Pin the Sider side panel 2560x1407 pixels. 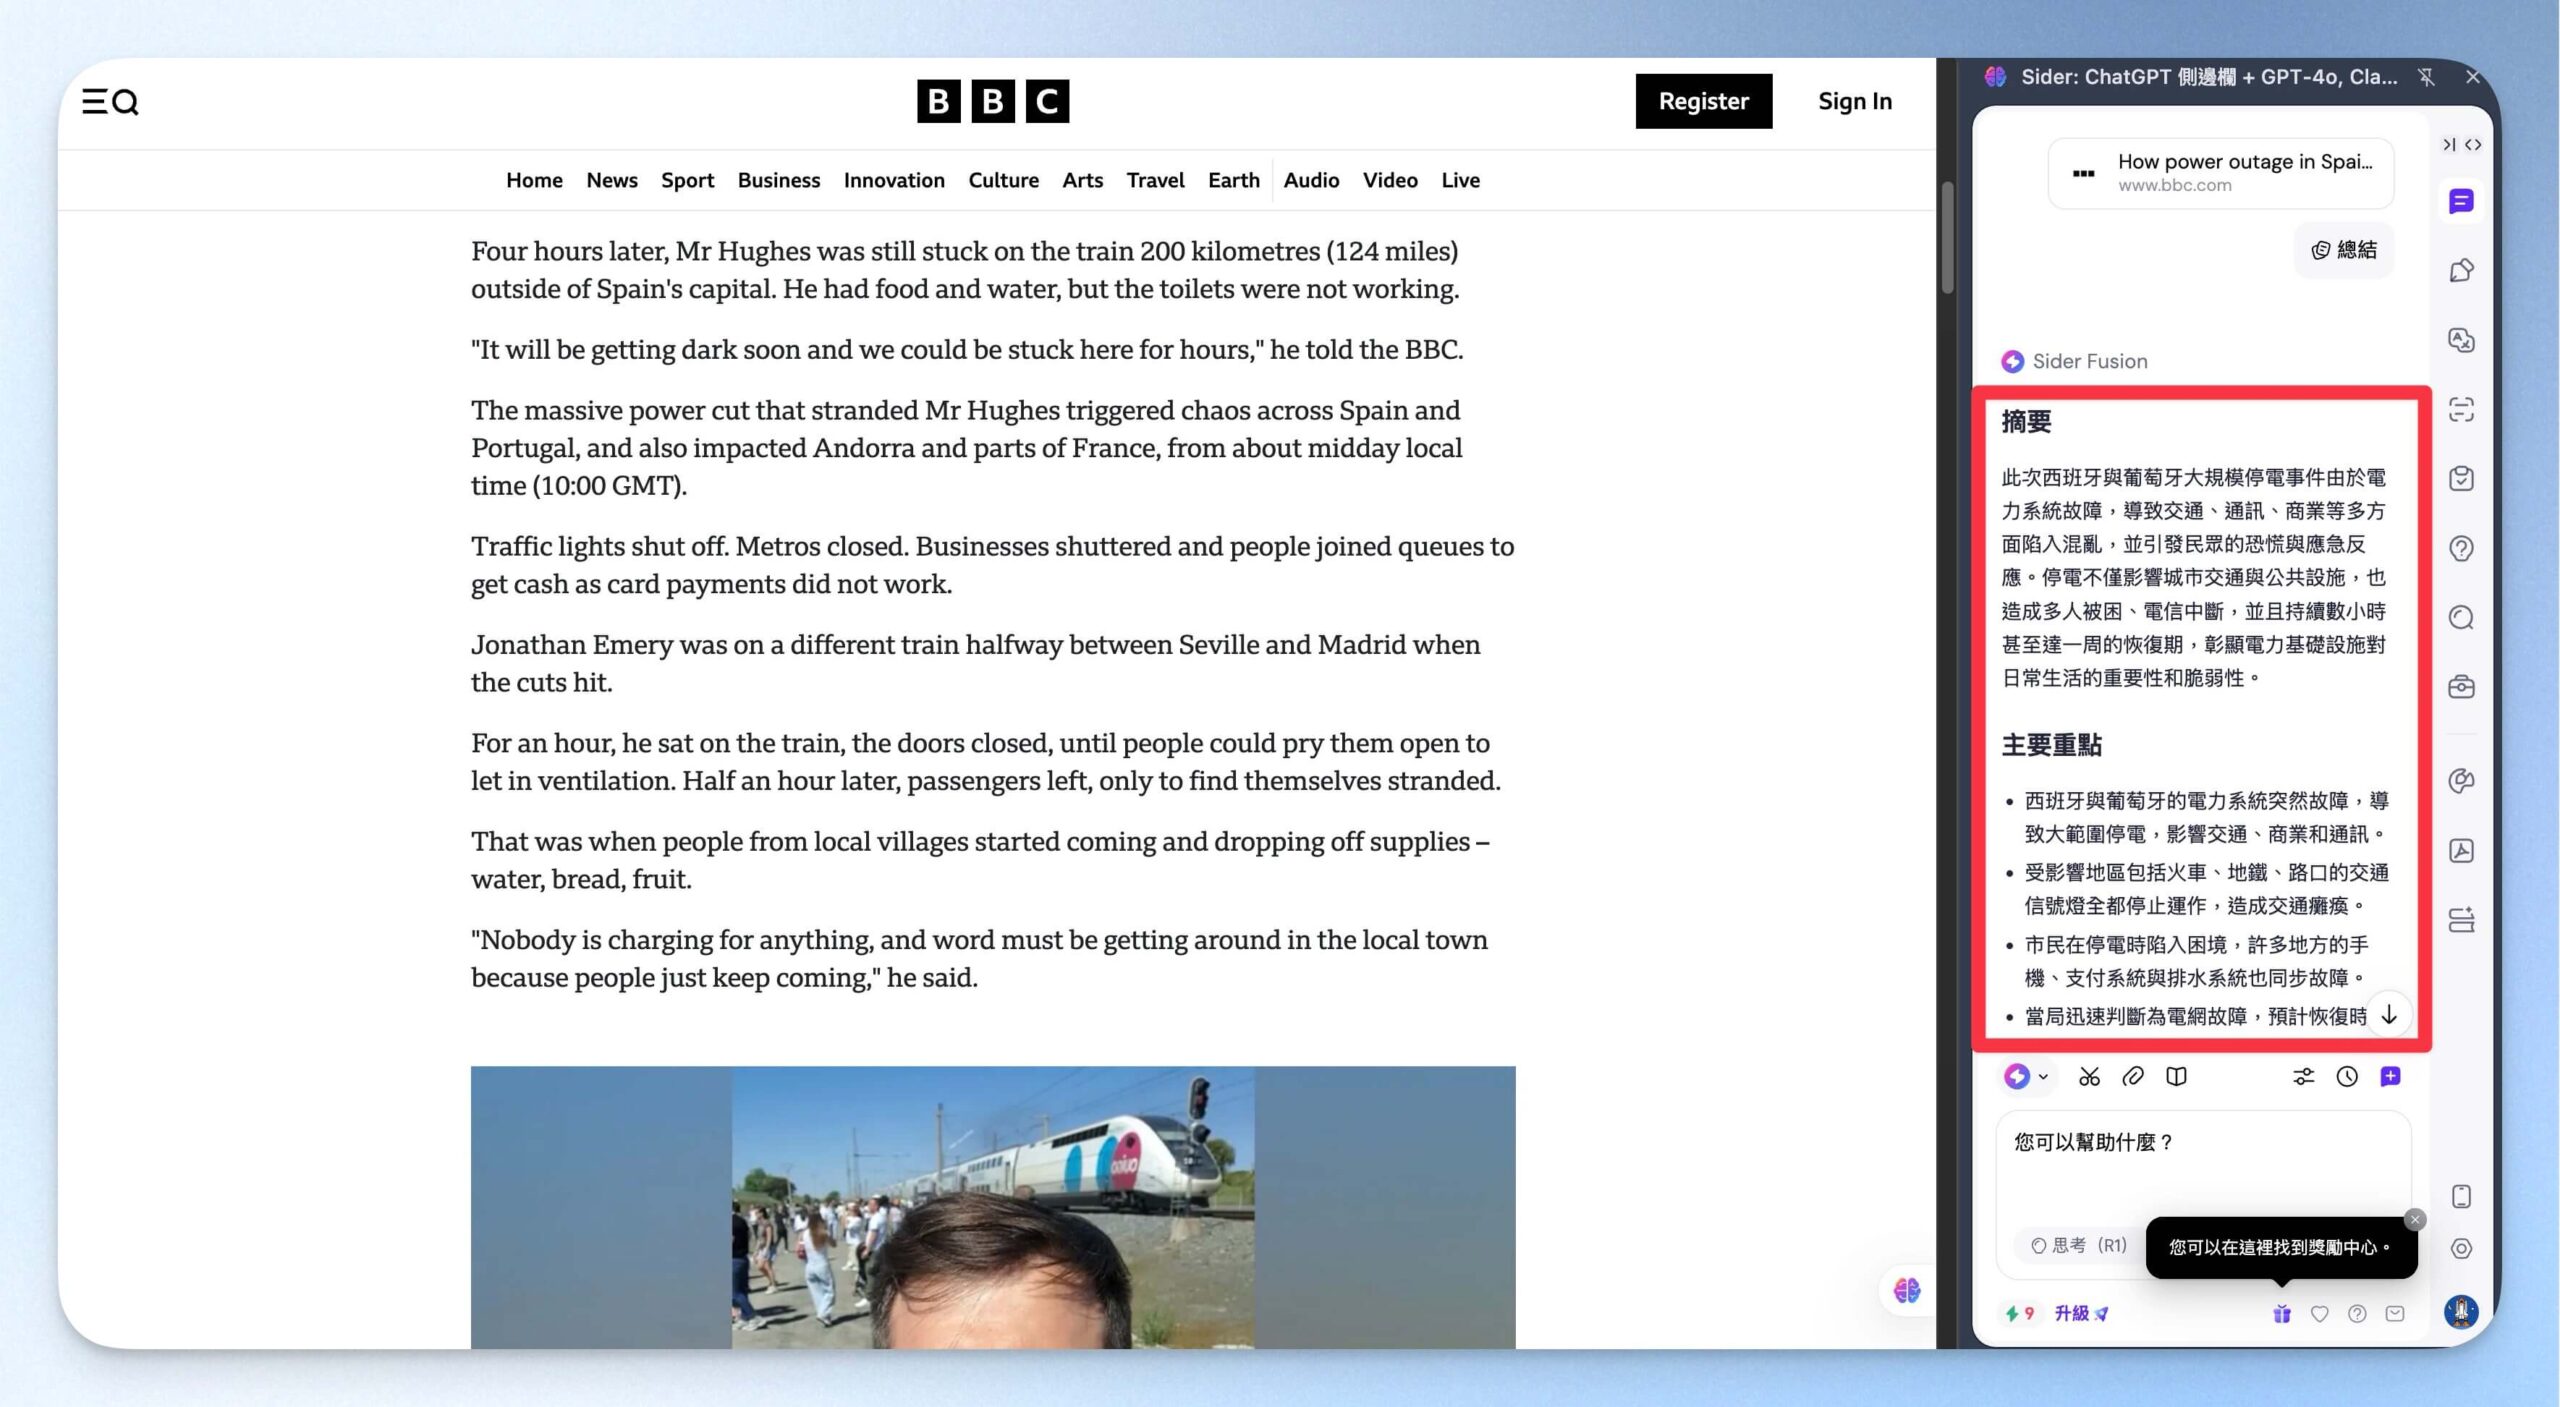tap(2426, 77)
